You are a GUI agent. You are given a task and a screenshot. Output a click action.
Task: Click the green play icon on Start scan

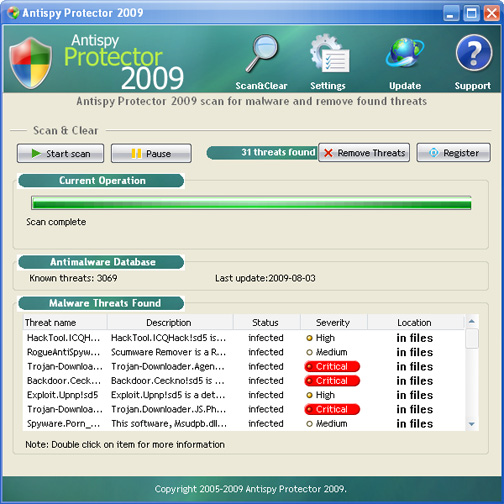point(36,153)
